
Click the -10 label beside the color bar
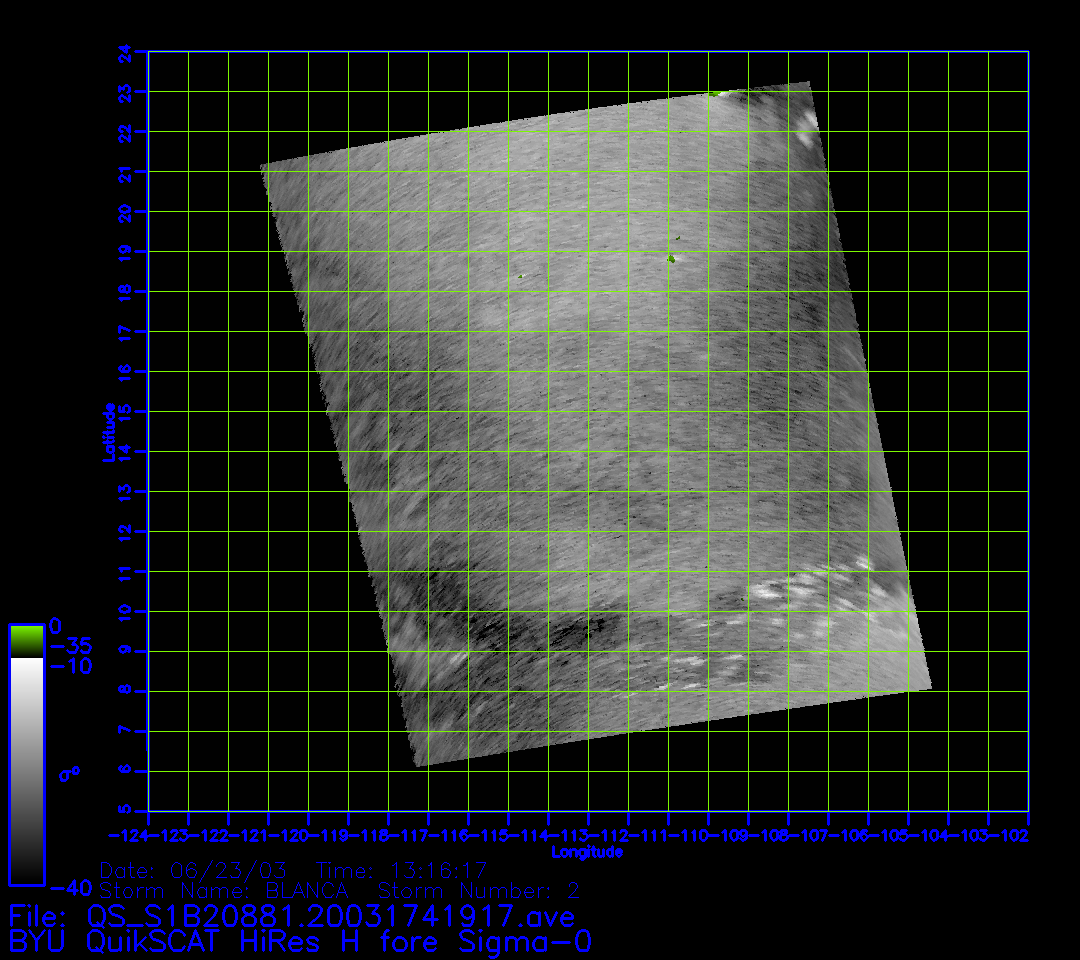70,666
